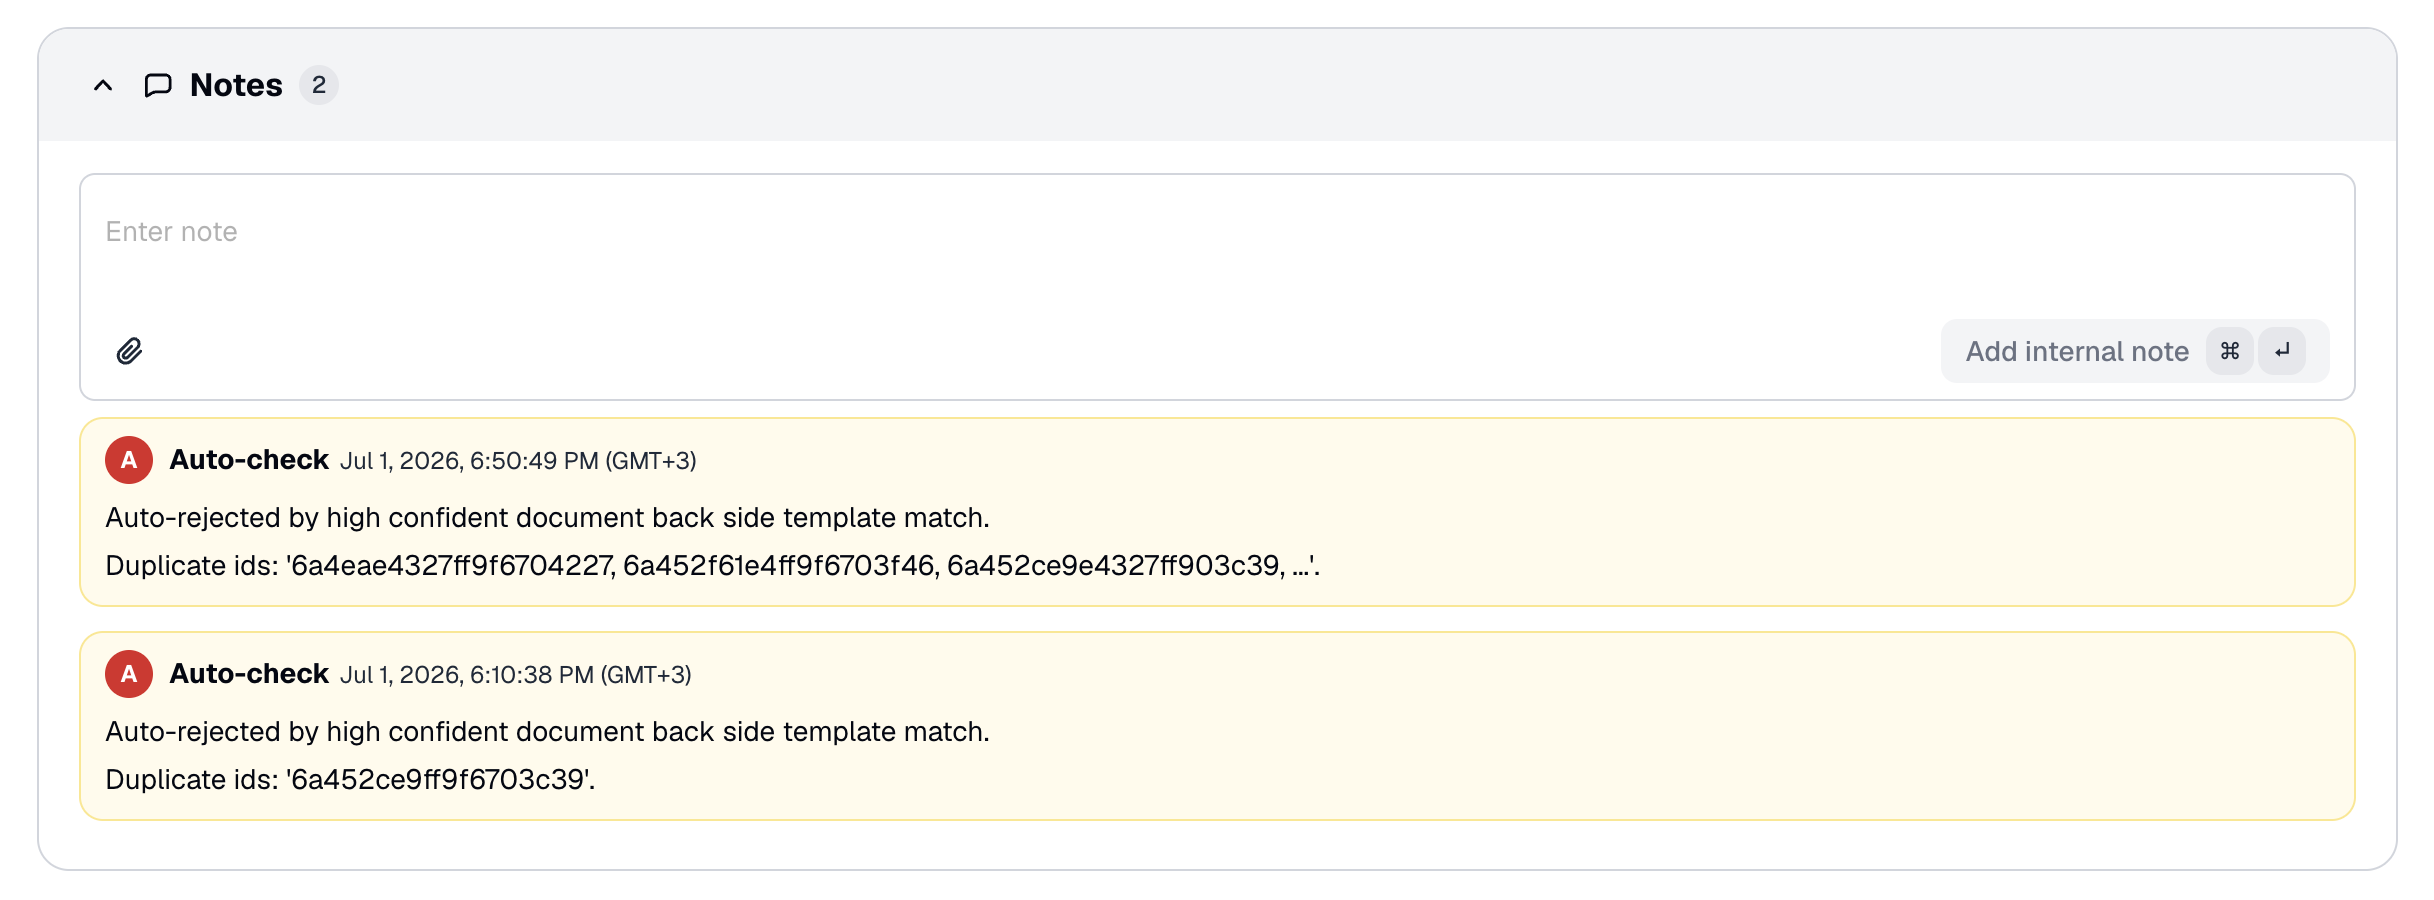The width and height of the screenshot is (2434, 900).
Task: Click the Notes section heading
Action: point(236,85)
